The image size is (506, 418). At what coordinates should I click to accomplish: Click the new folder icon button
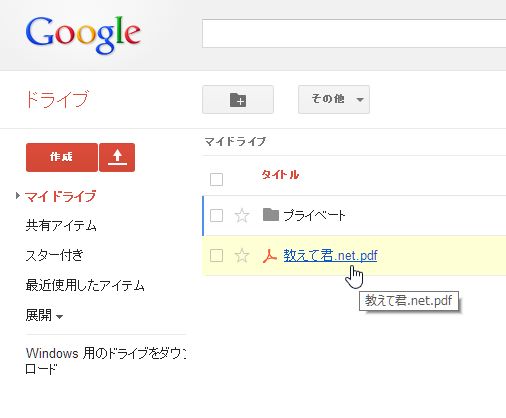[x=238, y=100]
